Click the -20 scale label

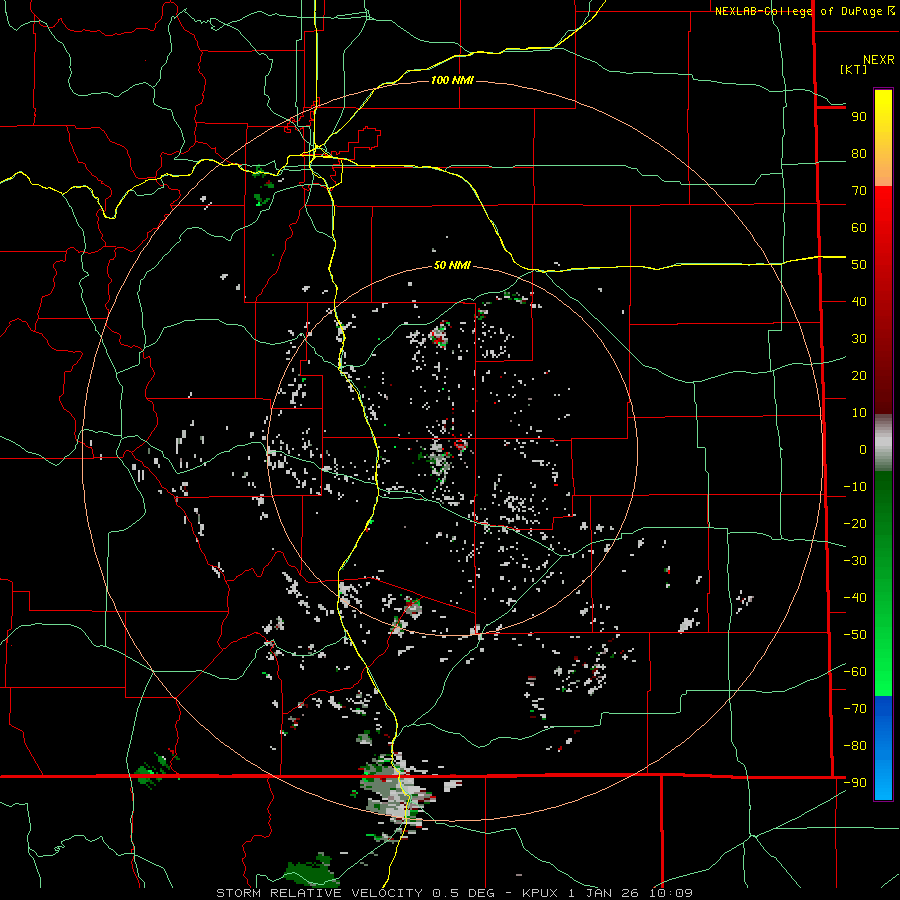tap(855, 524)
